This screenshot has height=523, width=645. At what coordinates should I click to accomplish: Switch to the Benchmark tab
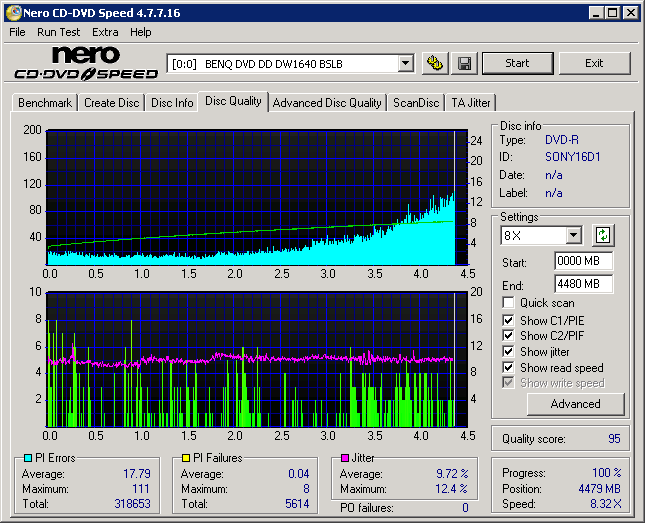(x=45, y=103)
